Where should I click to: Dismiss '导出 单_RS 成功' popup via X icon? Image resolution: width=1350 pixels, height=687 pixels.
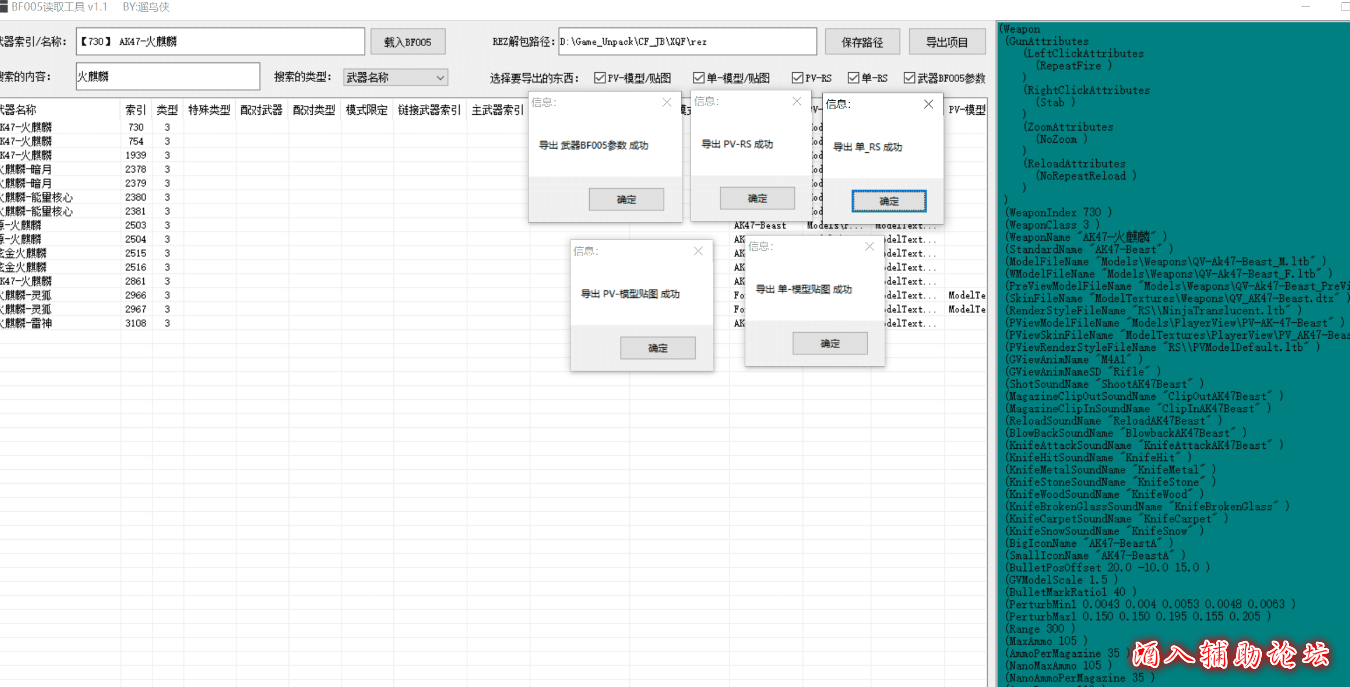(x=928, y=104)
